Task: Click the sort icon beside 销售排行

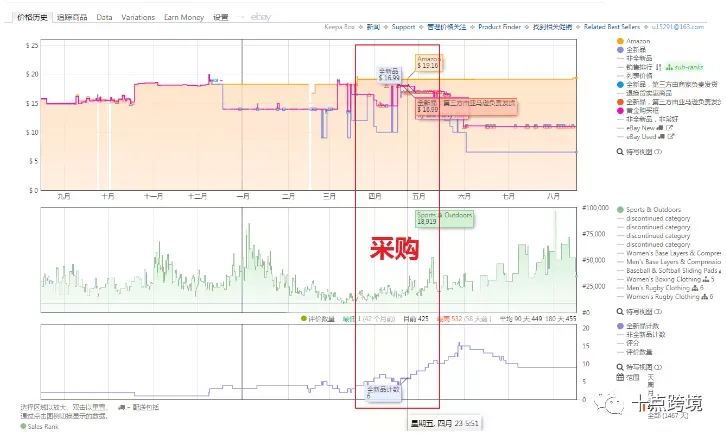Action: (x=659, y=67)
